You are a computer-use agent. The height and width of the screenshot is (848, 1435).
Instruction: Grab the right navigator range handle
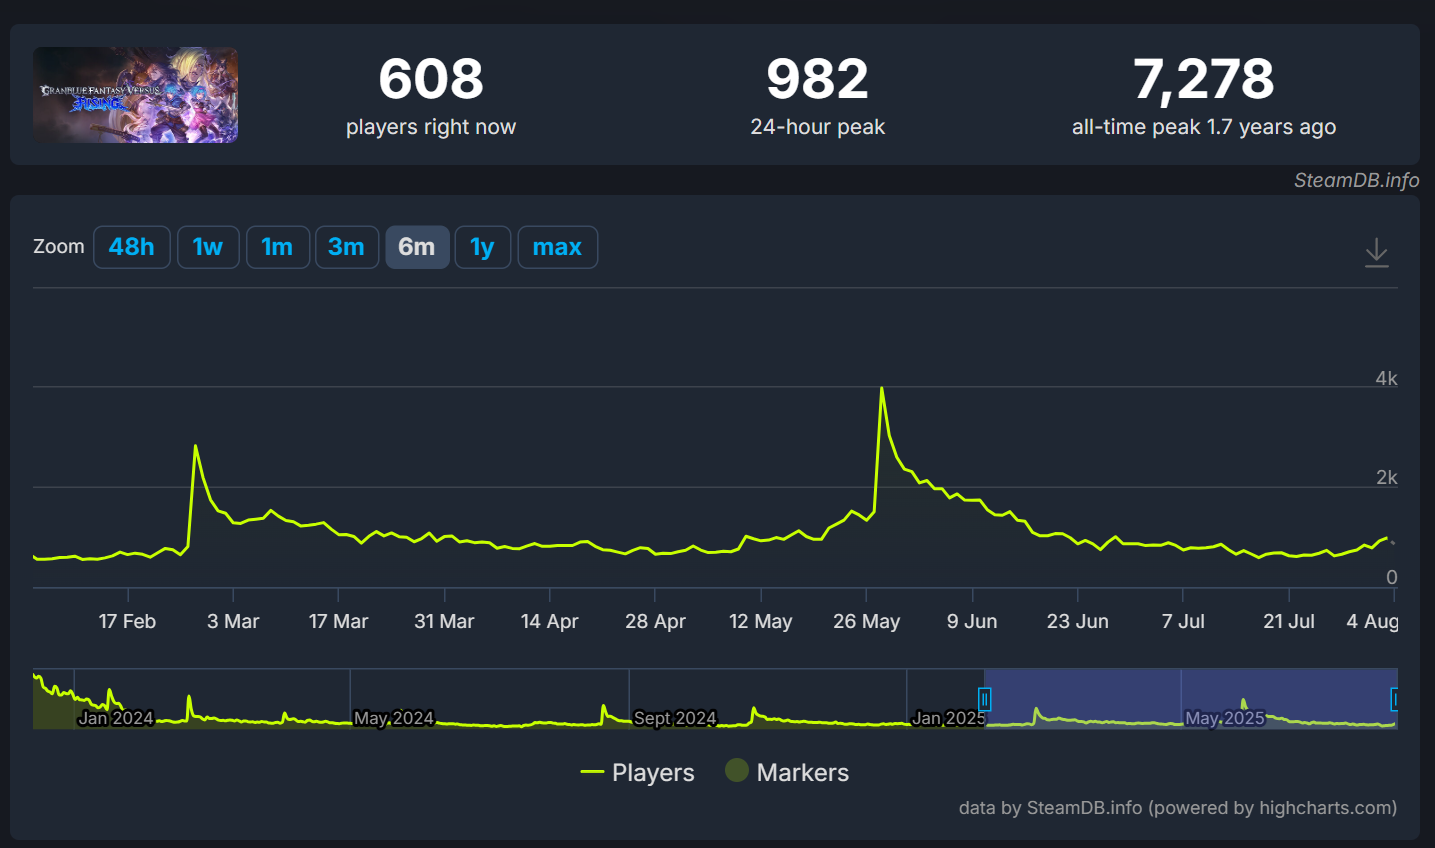pyautogui.click(x=1395, y=699)
